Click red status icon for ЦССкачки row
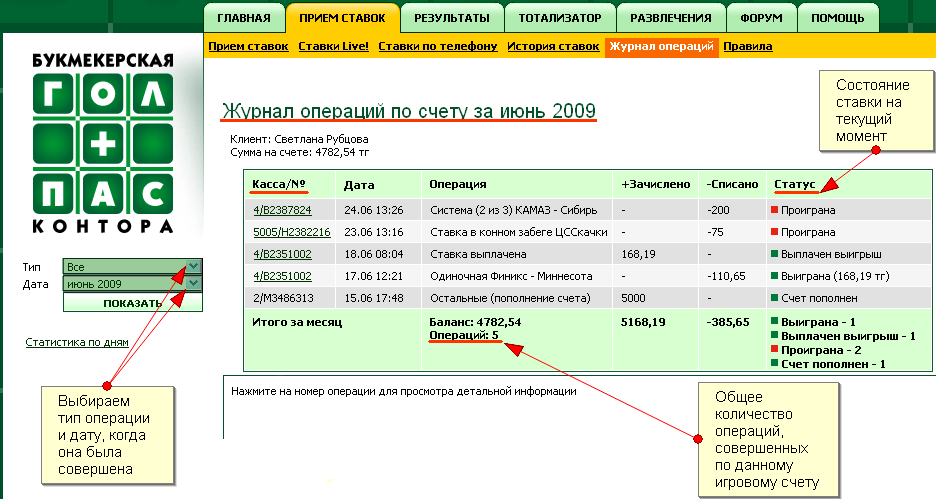The image size is (936, 499). click(775, 232)
